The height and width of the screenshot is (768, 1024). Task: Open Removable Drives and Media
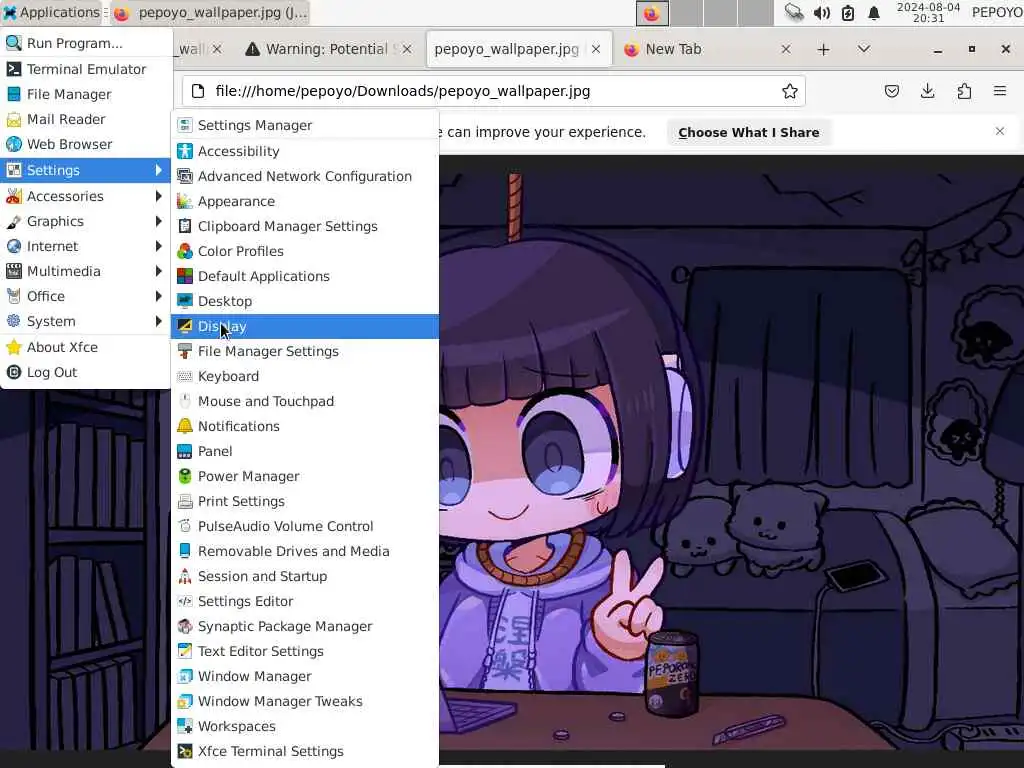click(x=304, y=551)
